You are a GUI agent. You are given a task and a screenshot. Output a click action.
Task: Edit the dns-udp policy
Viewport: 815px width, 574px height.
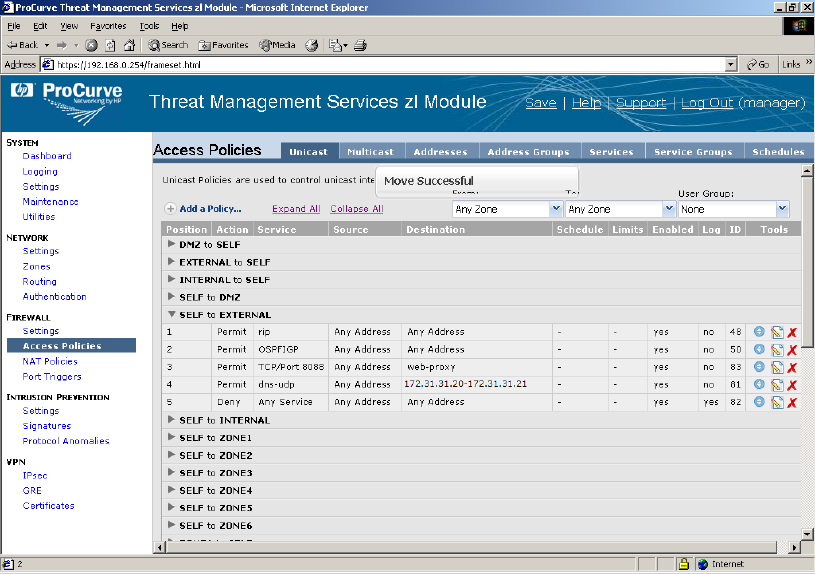click(777, 385)
